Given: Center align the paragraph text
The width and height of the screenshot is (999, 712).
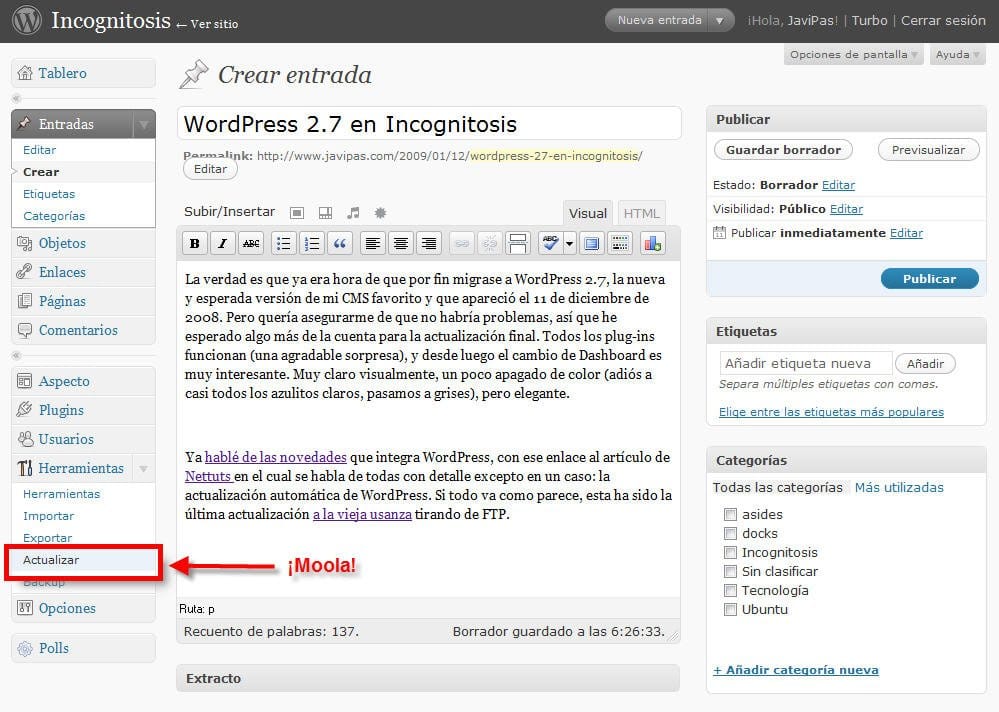Looking at the screenshot, I should (x=400, y=243).
